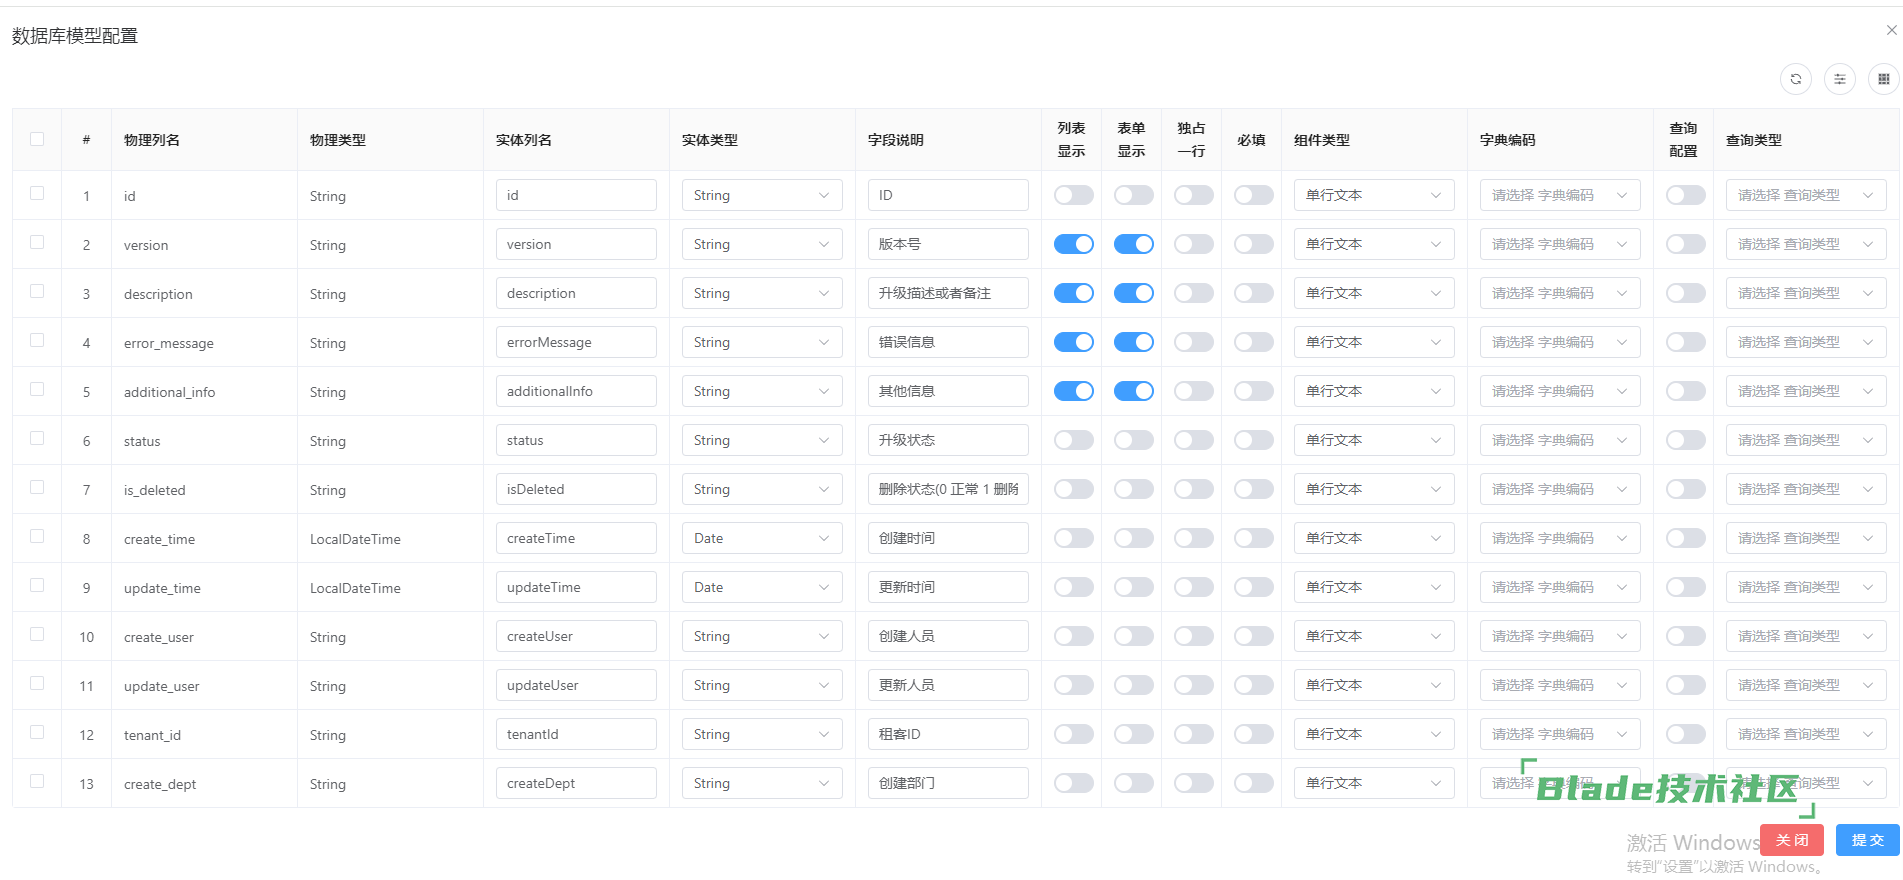
Task: Click the 字段说明 column header
Action: click(896, 140)
